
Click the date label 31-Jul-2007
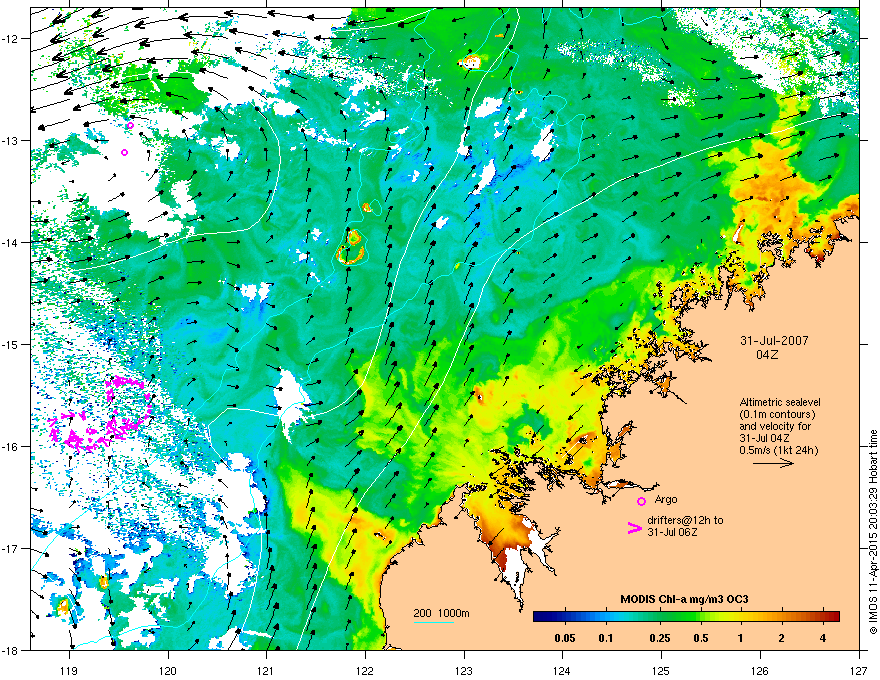[x=774, y=341]
